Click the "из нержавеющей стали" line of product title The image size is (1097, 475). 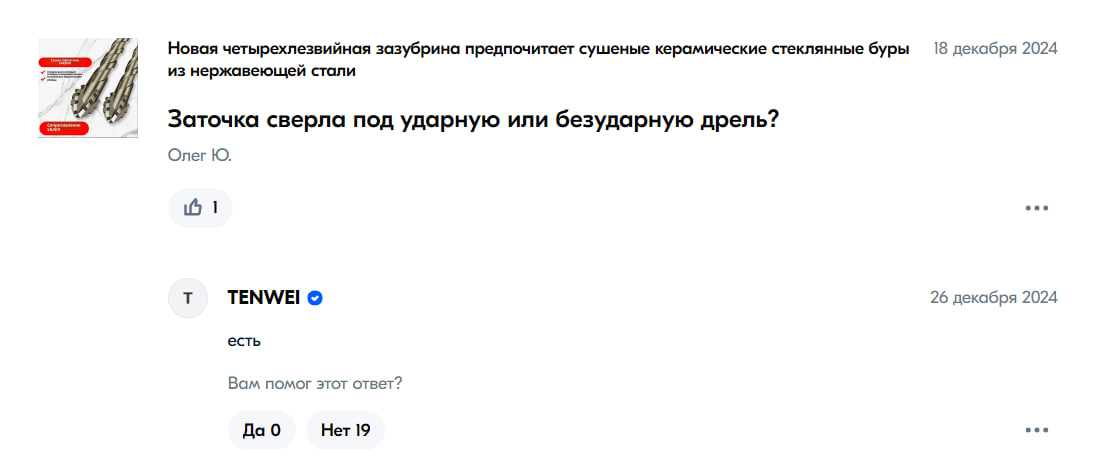tap(262, 71)
